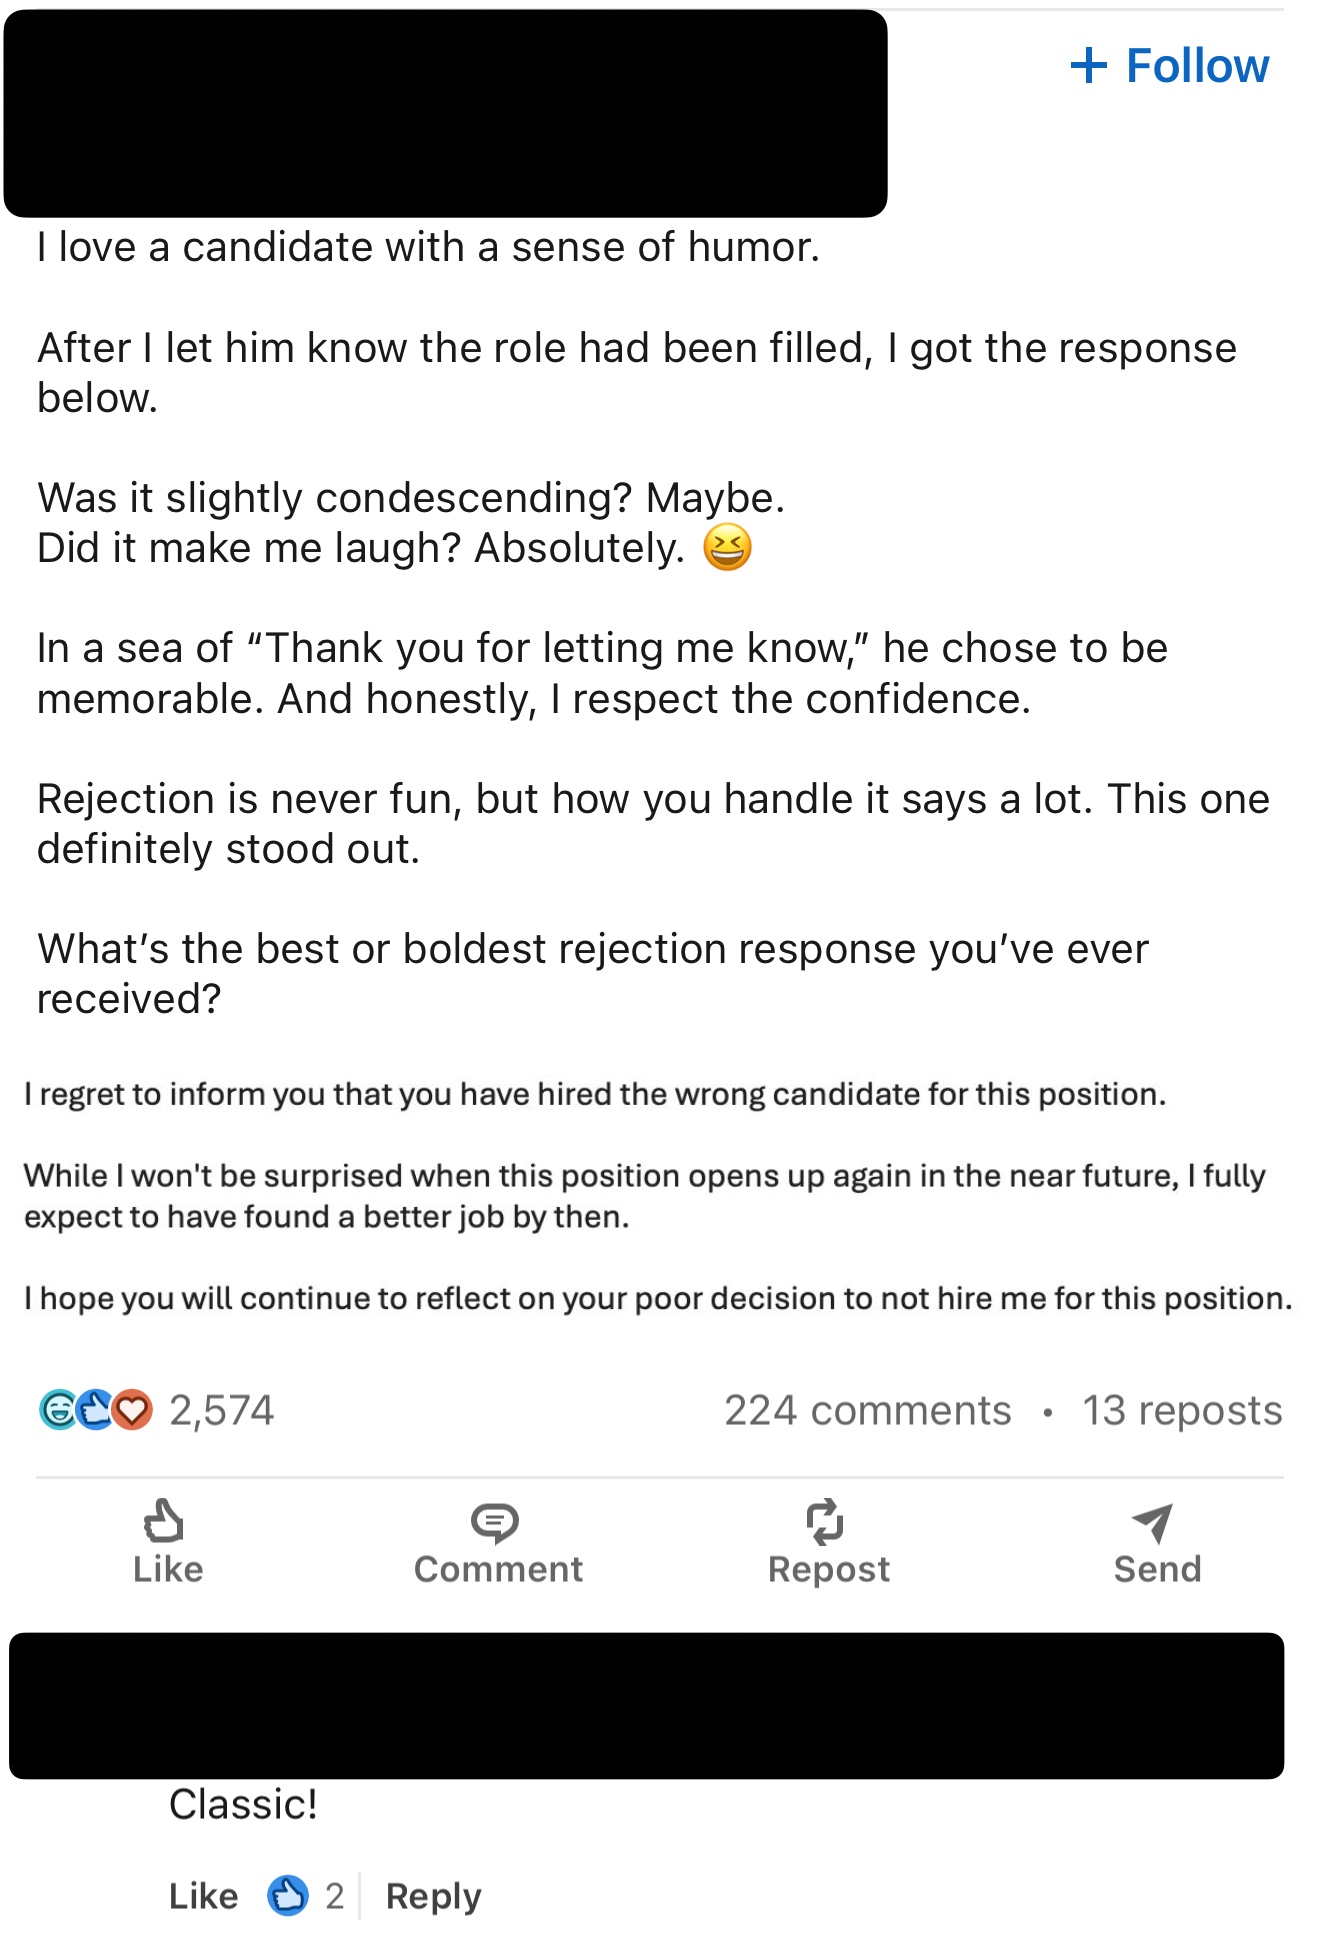Open the candidate's rejection response image
The width and height of the screenshot is (1320, 1943).
656,1196
